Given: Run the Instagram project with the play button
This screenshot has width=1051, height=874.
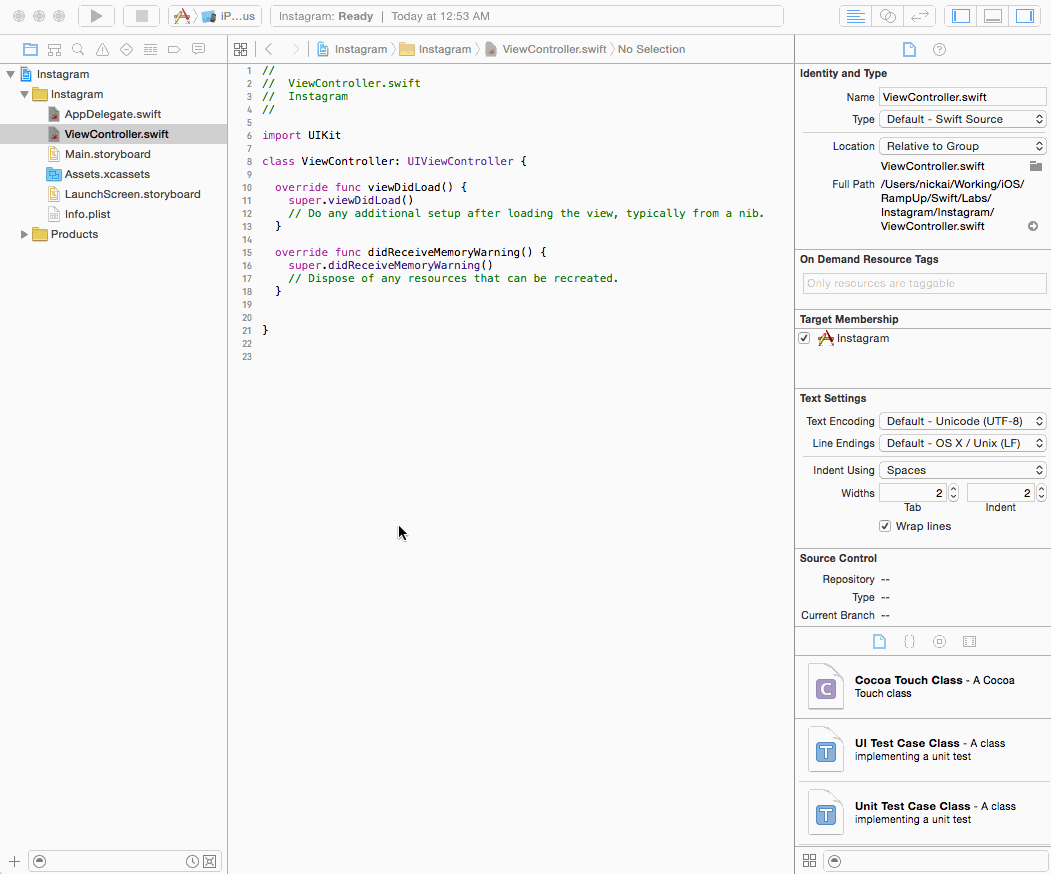Looking at the screenshot, I should click(95, 15).
